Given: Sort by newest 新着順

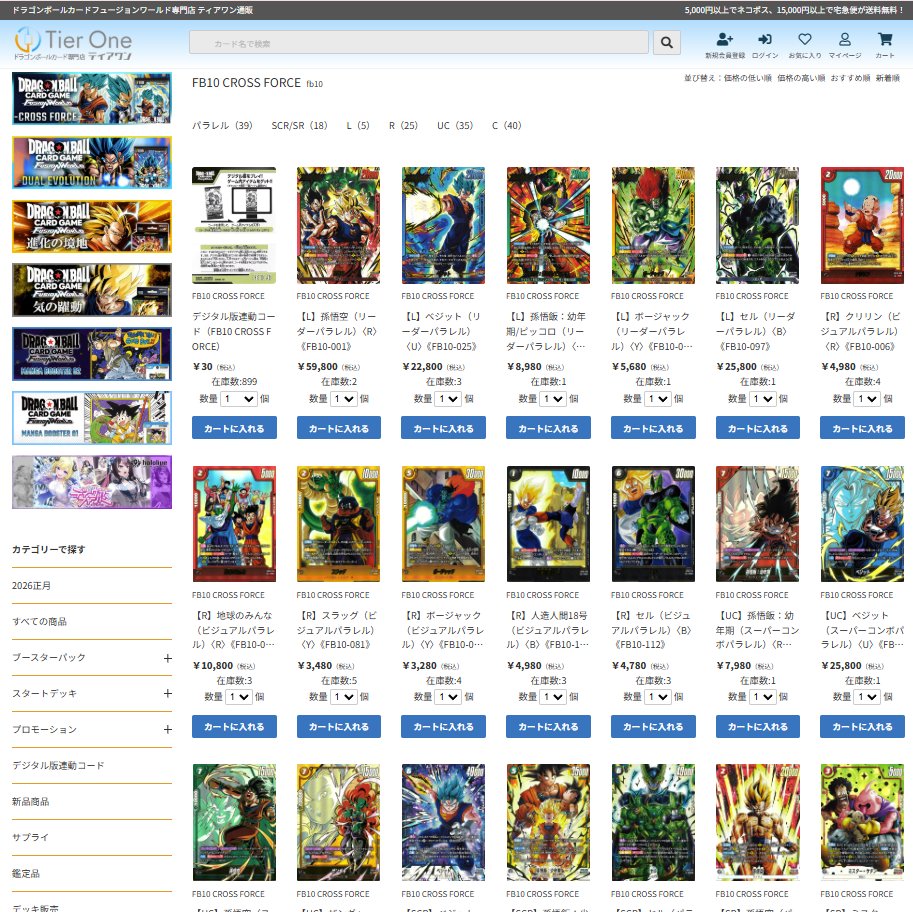Looking at the screenshot, I should [x=887, y=78].
